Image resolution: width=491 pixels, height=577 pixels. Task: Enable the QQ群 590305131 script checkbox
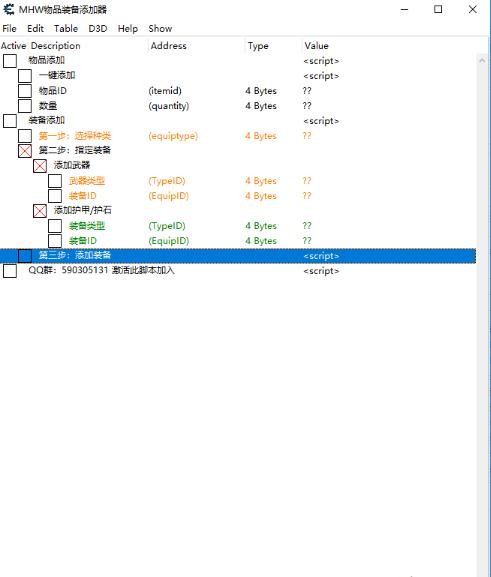10,271
